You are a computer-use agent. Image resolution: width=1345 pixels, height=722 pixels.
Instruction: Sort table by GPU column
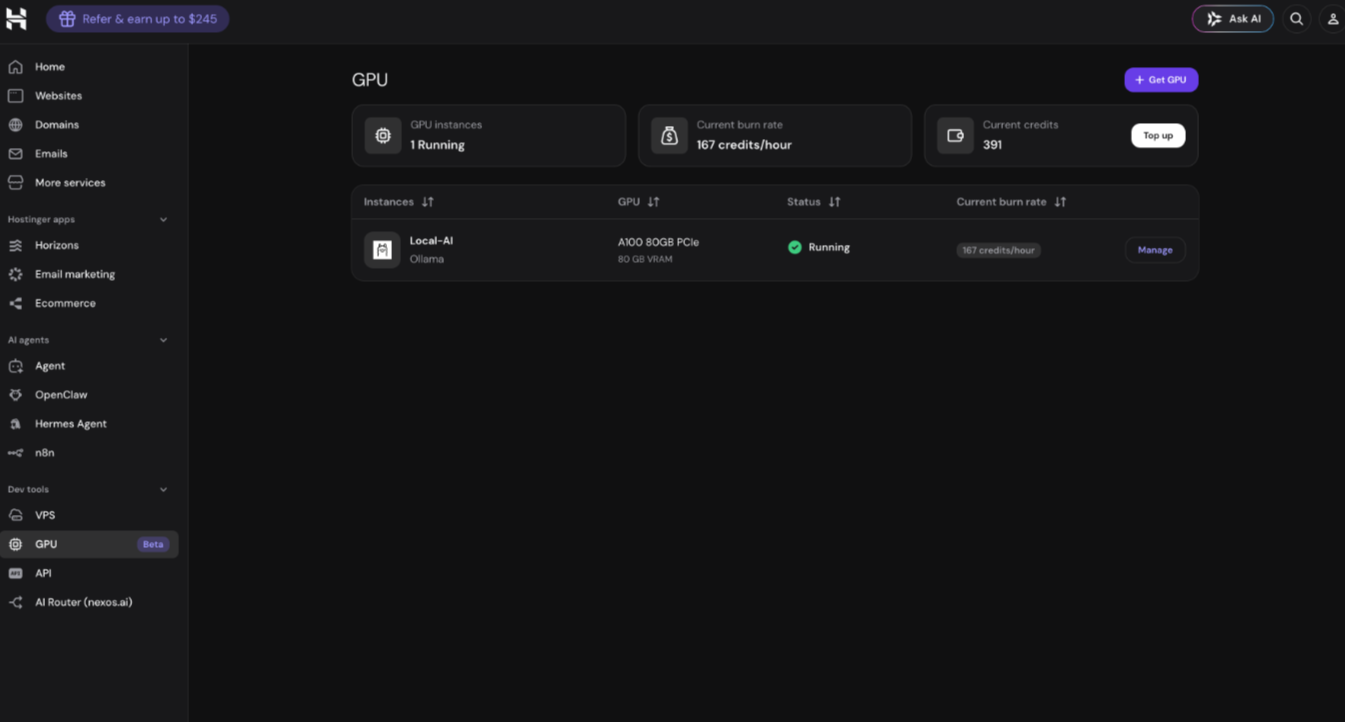tap(654, 202)
